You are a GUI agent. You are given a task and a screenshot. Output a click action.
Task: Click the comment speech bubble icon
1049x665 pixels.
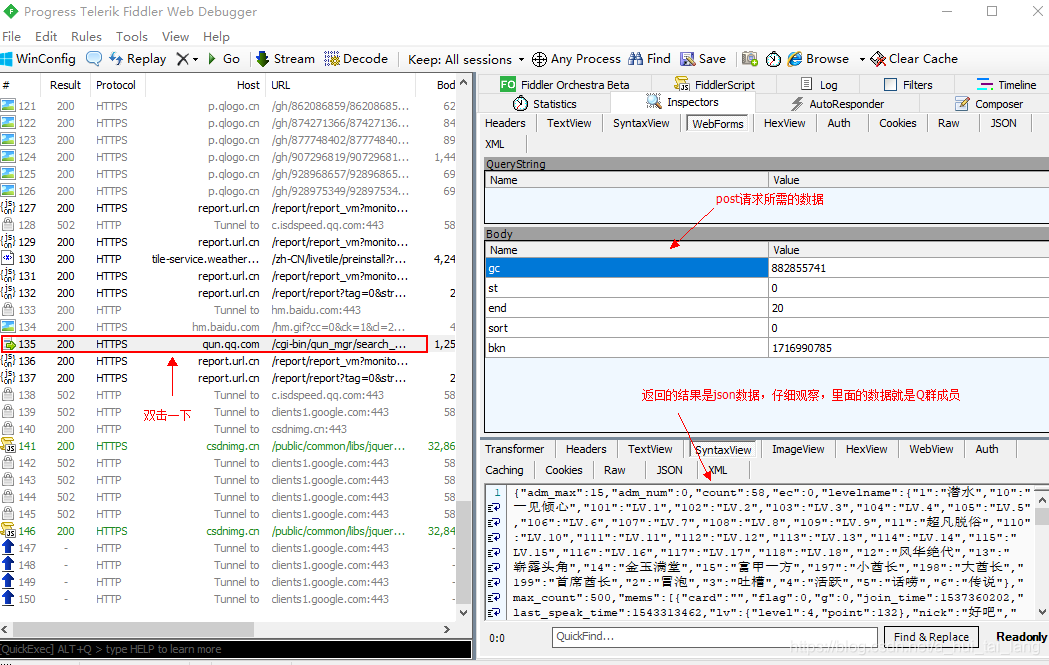[x=94, y=59]
